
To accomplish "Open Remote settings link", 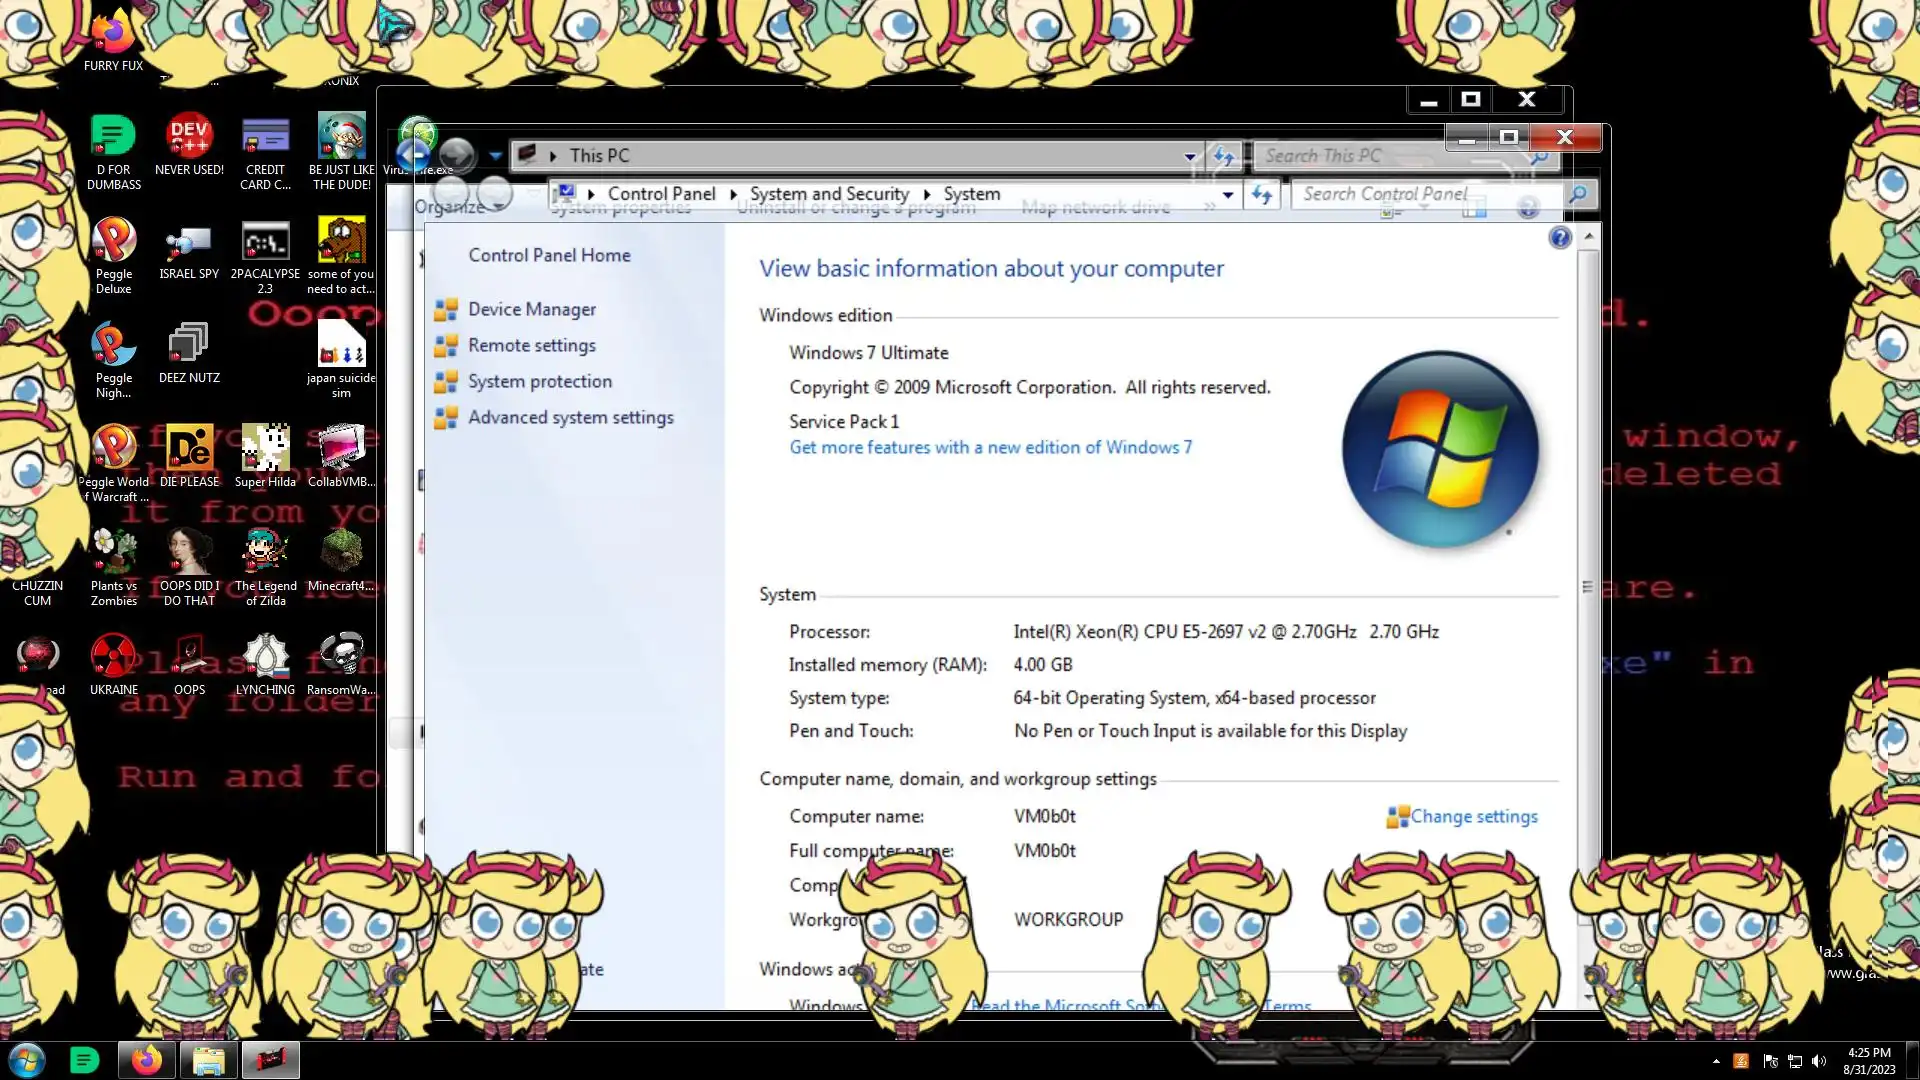I will tap(531, 346).
